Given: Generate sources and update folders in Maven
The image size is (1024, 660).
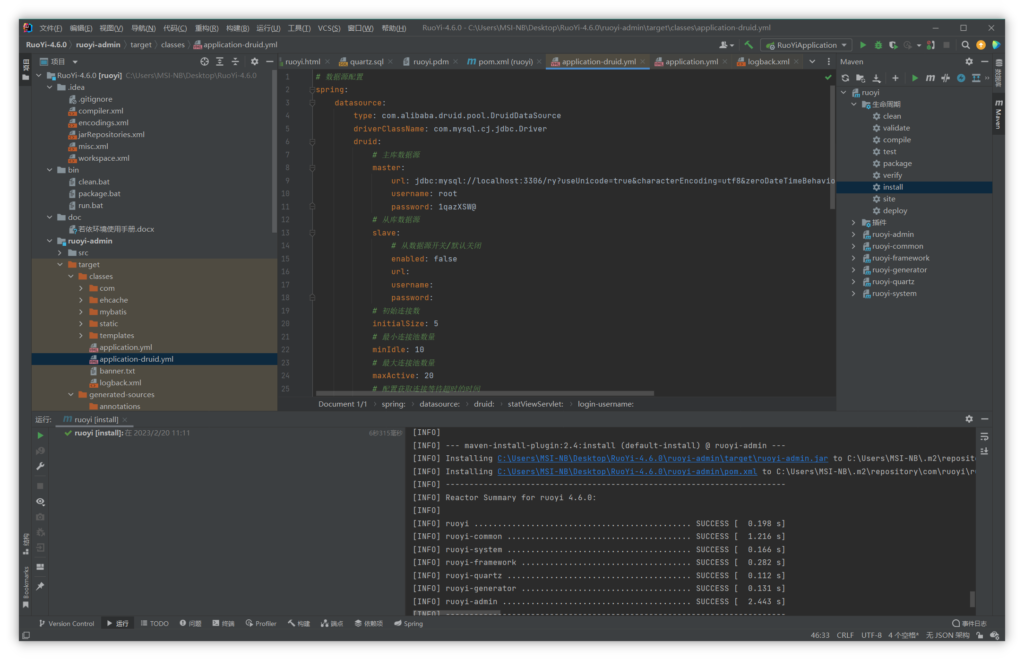Looking at the screenshot, I should 861,78.
